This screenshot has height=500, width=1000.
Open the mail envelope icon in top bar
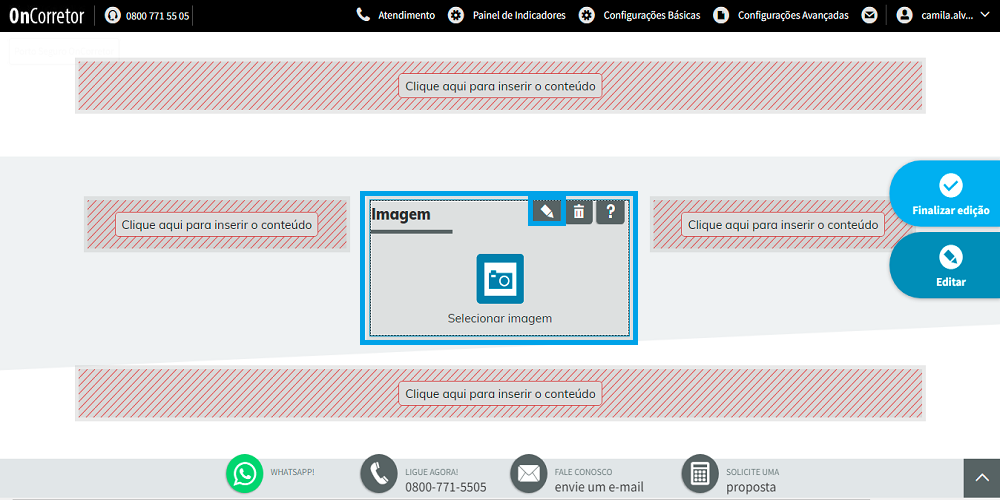[x=869, y=15]
